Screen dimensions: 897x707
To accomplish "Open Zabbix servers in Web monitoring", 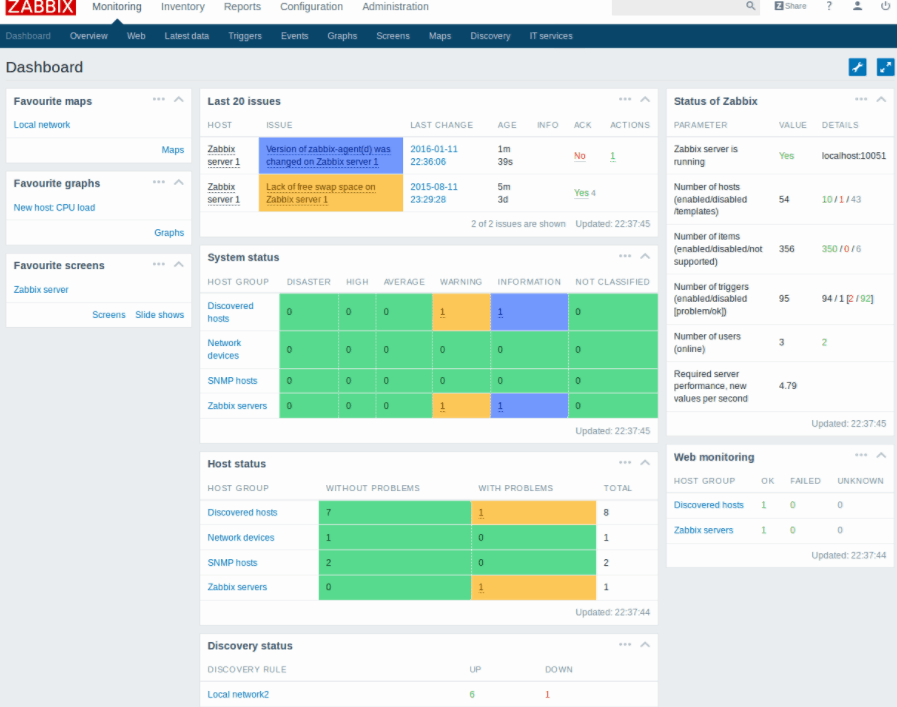I will pos(703,530).
